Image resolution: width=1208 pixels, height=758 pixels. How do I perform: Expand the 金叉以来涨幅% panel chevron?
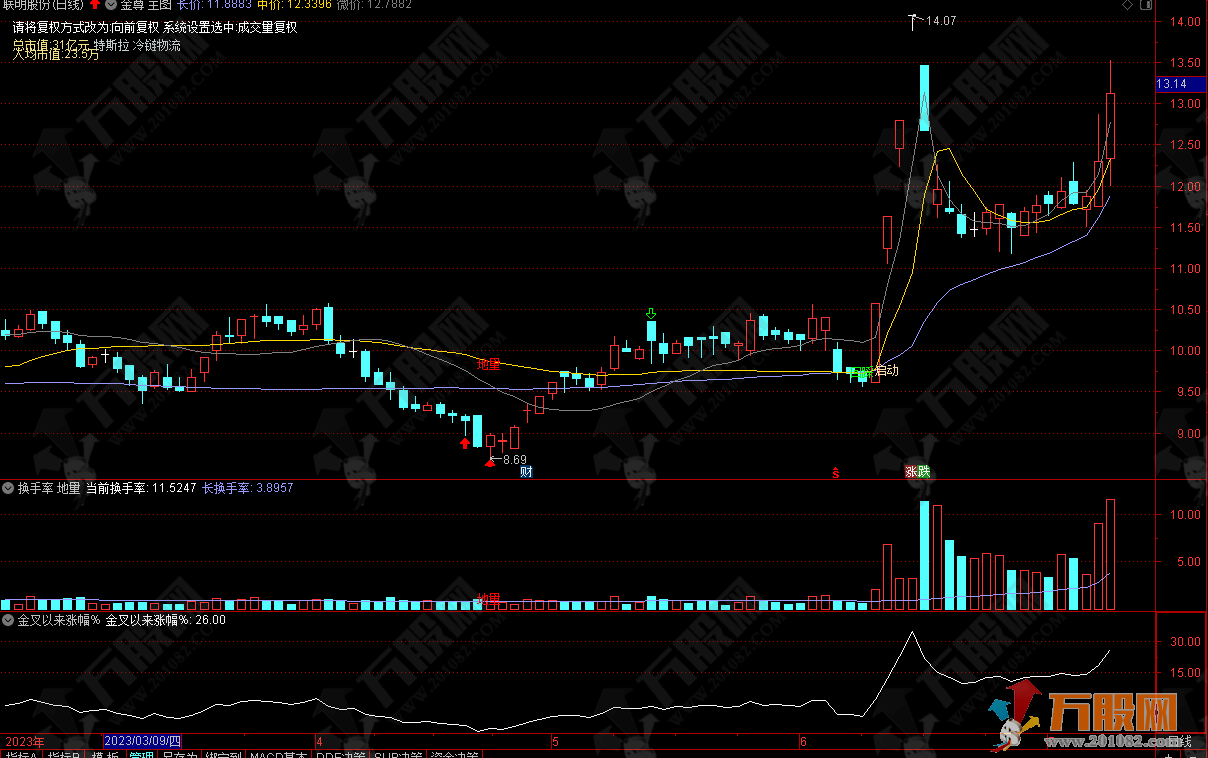(x=8, y=620)
